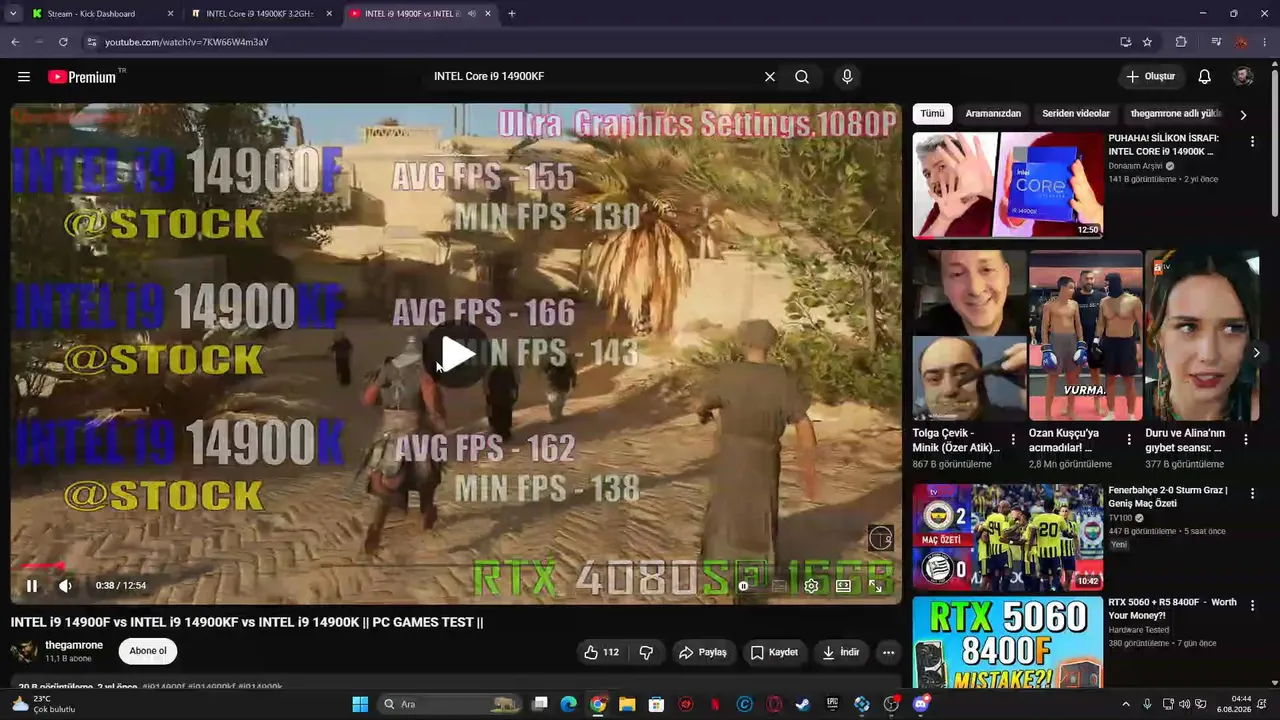The width and height of the screenshot is (1280, 720).
Task: Click the large play button overlay
Action: (x=457, y=354)
